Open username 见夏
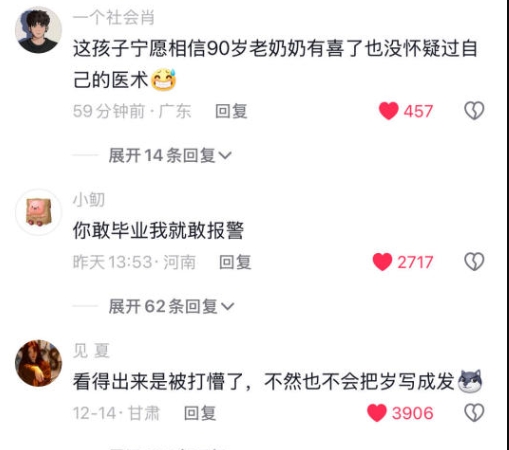Image resolution: width=509 pixels, height=450 pixels. 91,351
